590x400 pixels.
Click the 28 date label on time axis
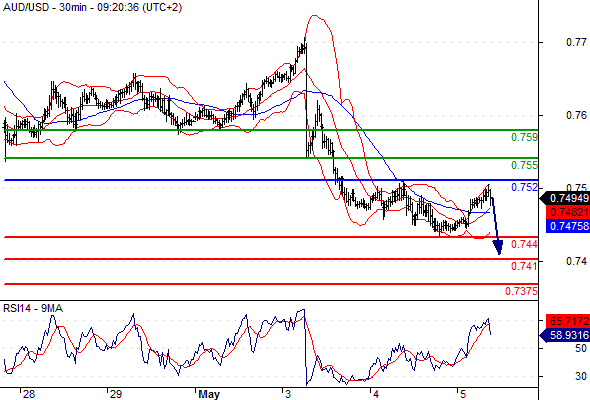click(29, 394)
